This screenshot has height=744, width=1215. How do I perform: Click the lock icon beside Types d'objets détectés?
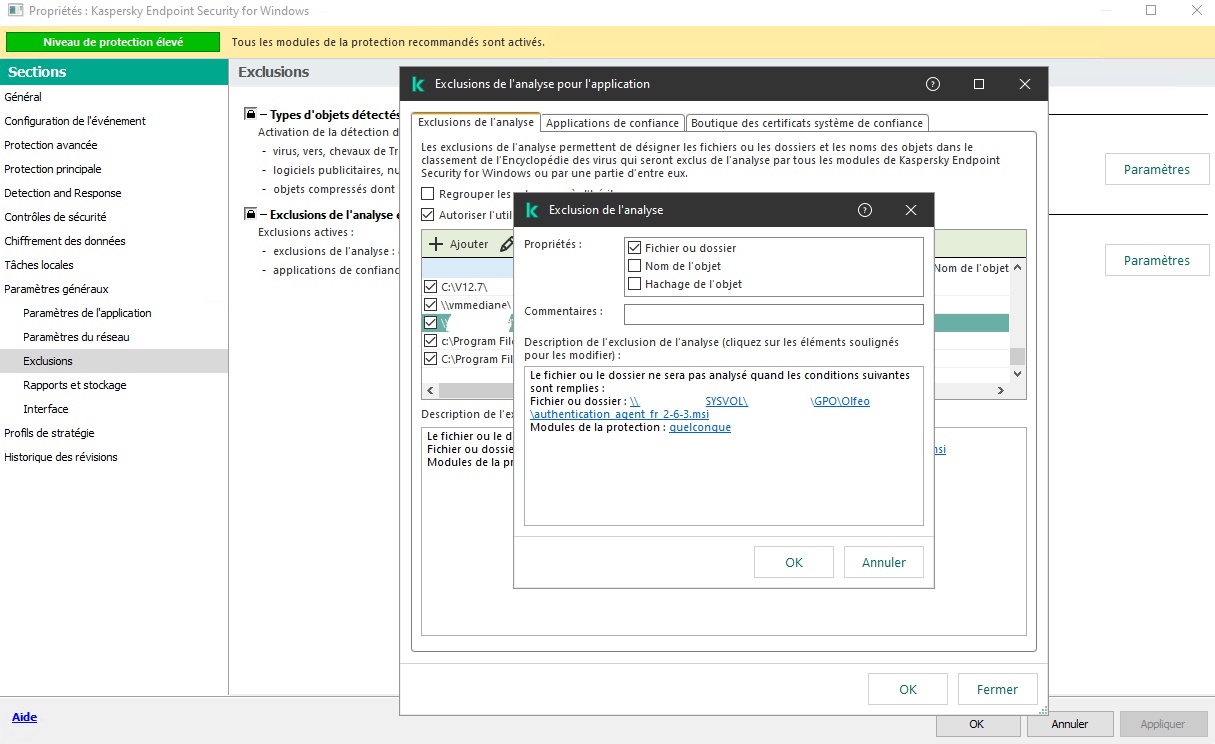pos(250,114)
